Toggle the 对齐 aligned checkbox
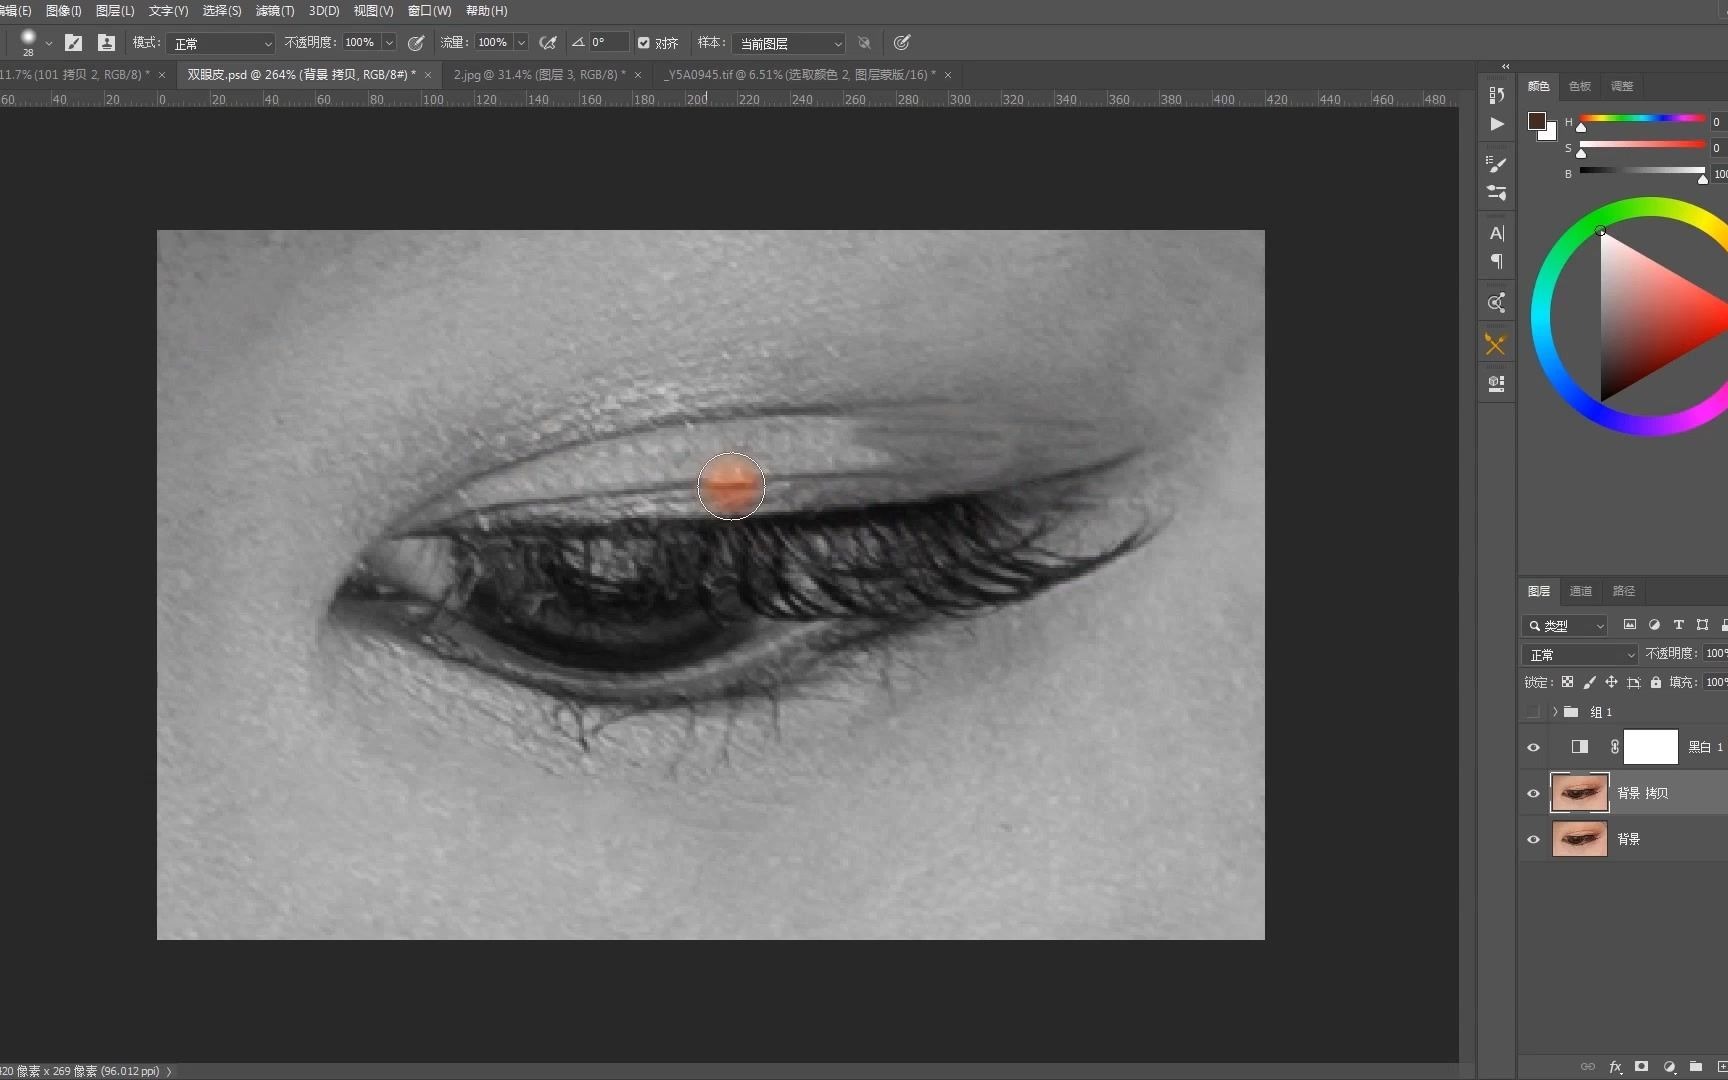Viewport: 1728px width, 1080px height. 644,43
